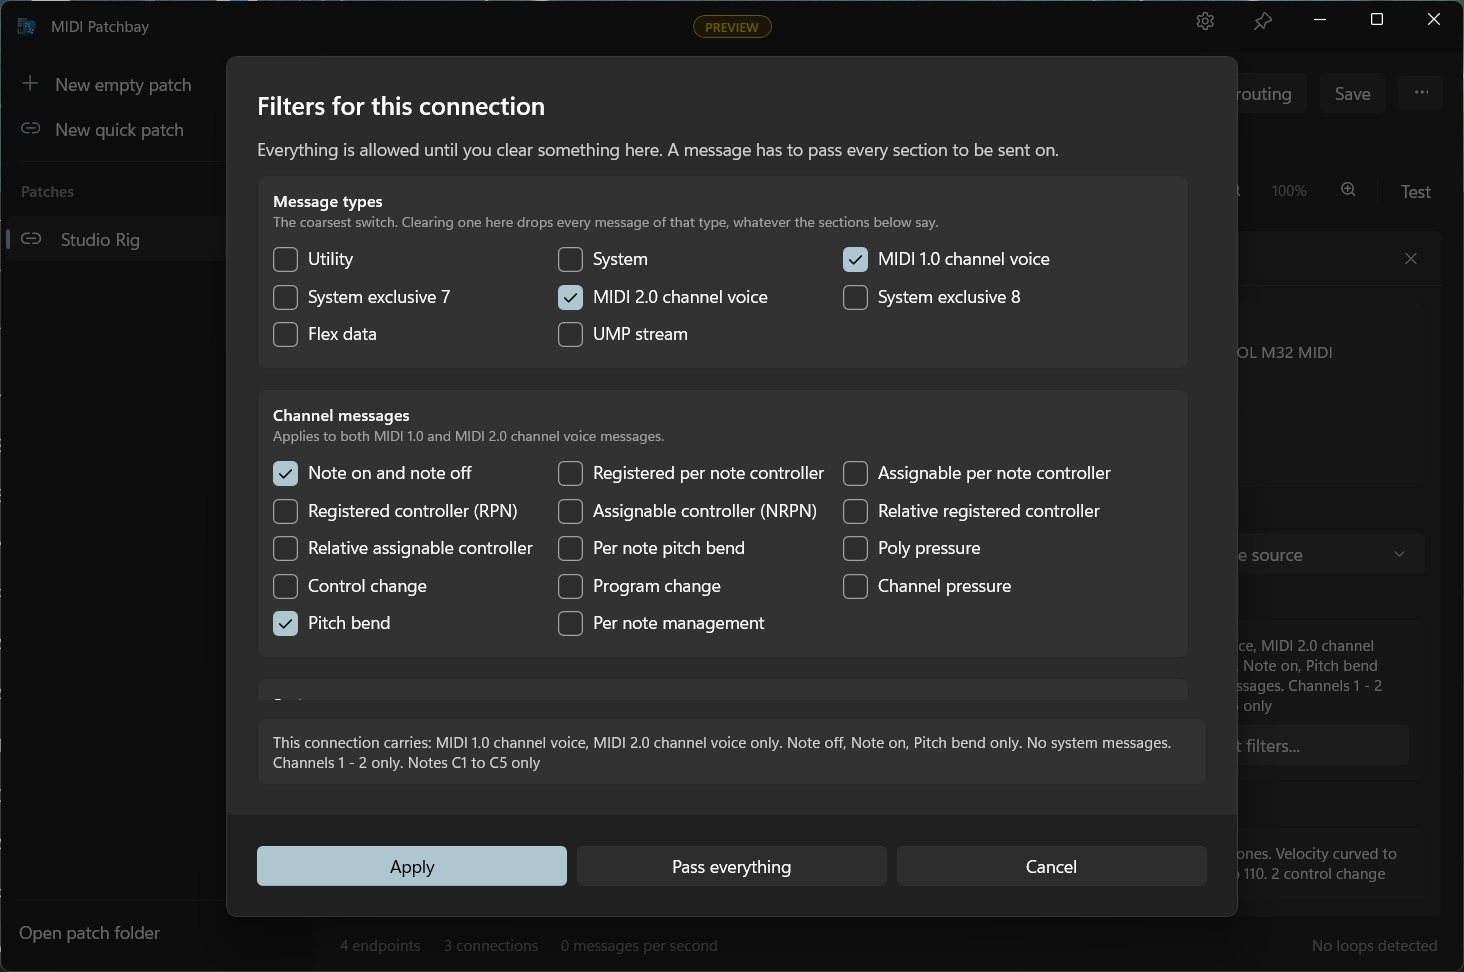Open the patch folder link
Image resolution: width=1464 pixels, height=972 pixels.
(x=89, y=932)
